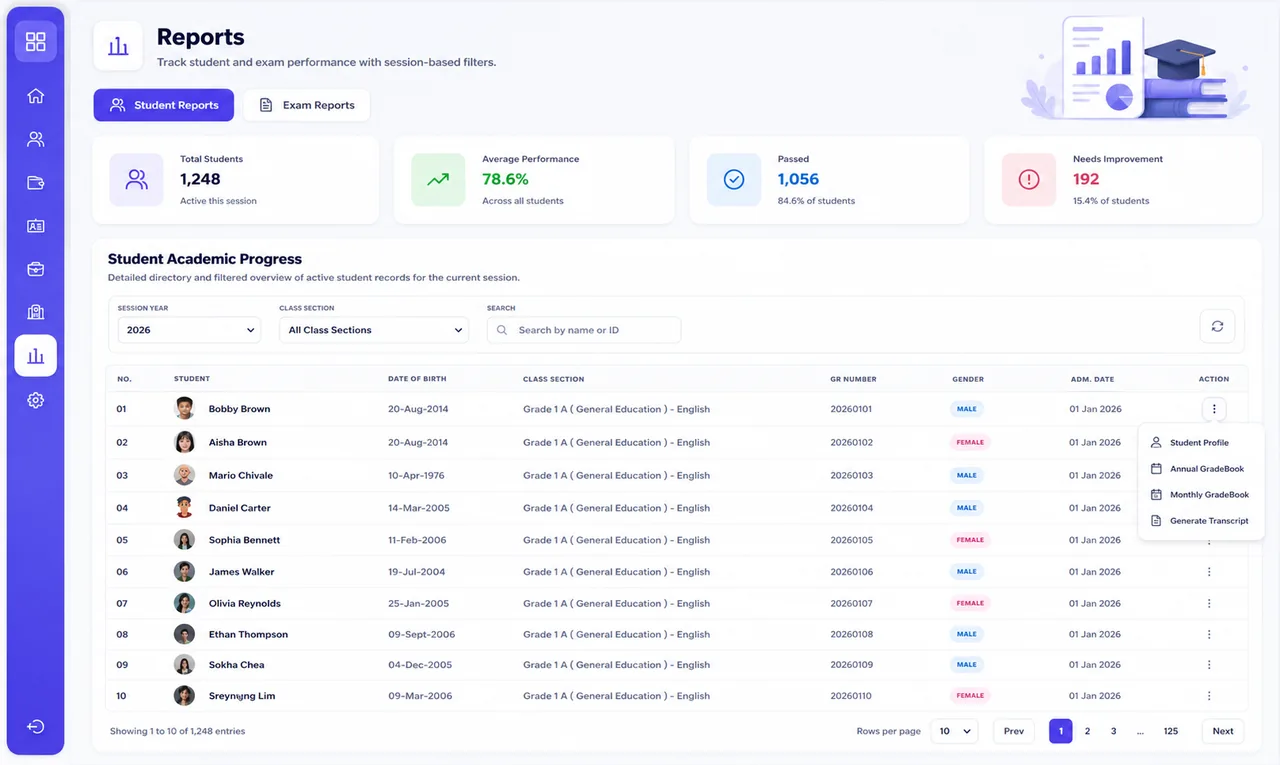Open settings gear icon in sidebar
Viewport: 1280px width, 765px height.
pyautogui.click(x=36, y=400)
